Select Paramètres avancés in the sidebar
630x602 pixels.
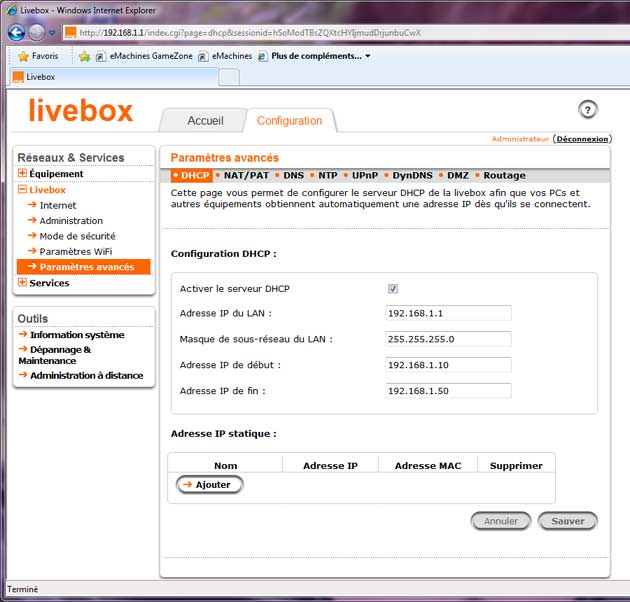(84, 267)
